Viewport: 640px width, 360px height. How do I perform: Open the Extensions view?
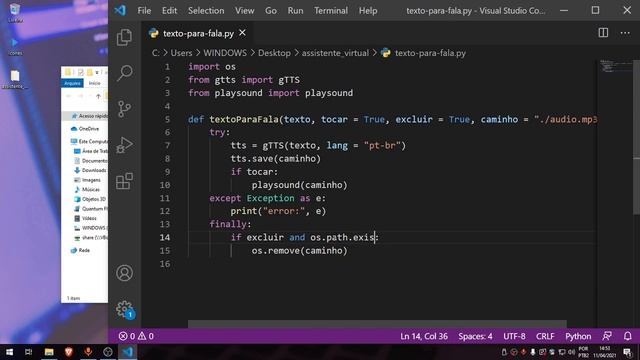pyautogui.click(x=124, y=181)
